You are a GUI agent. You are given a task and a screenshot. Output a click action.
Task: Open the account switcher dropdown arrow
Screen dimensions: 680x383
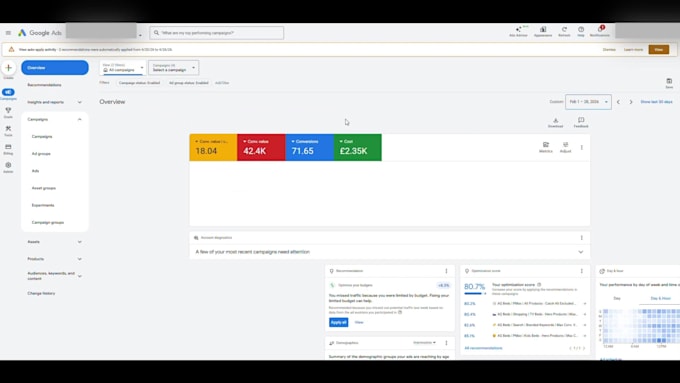pos(140,35)
